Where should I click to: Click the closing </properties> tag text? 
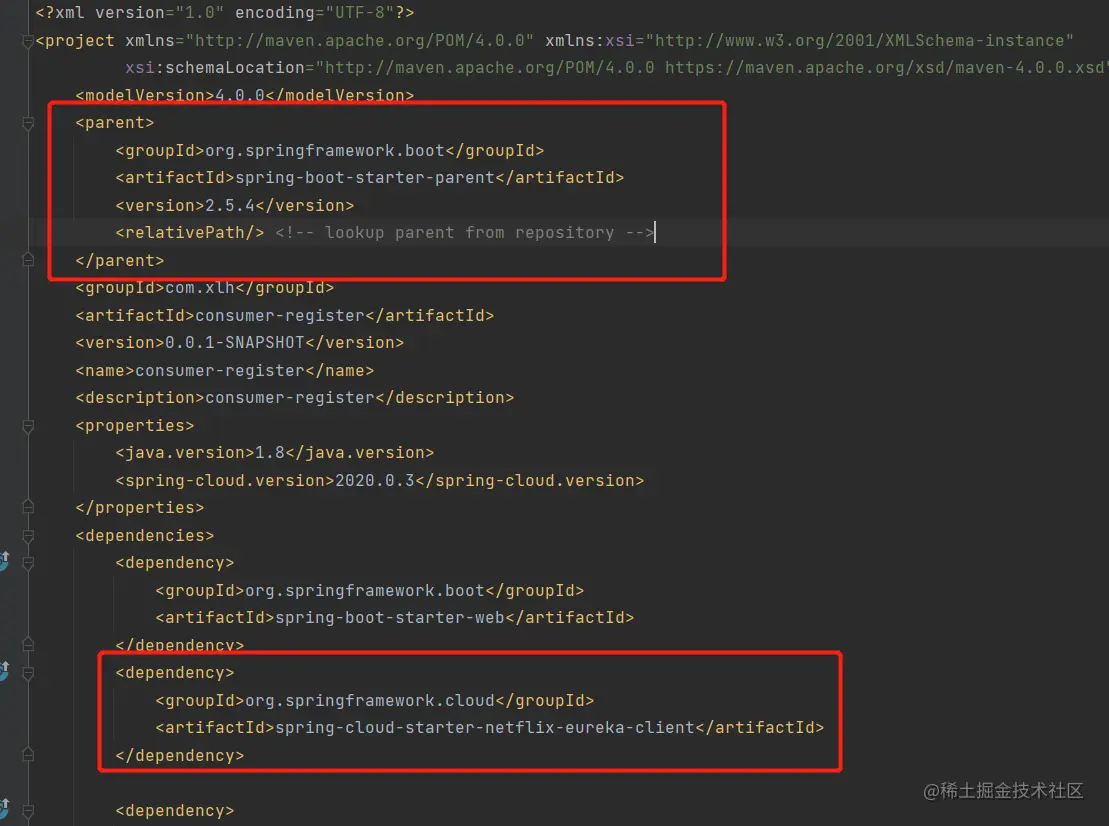139,508
